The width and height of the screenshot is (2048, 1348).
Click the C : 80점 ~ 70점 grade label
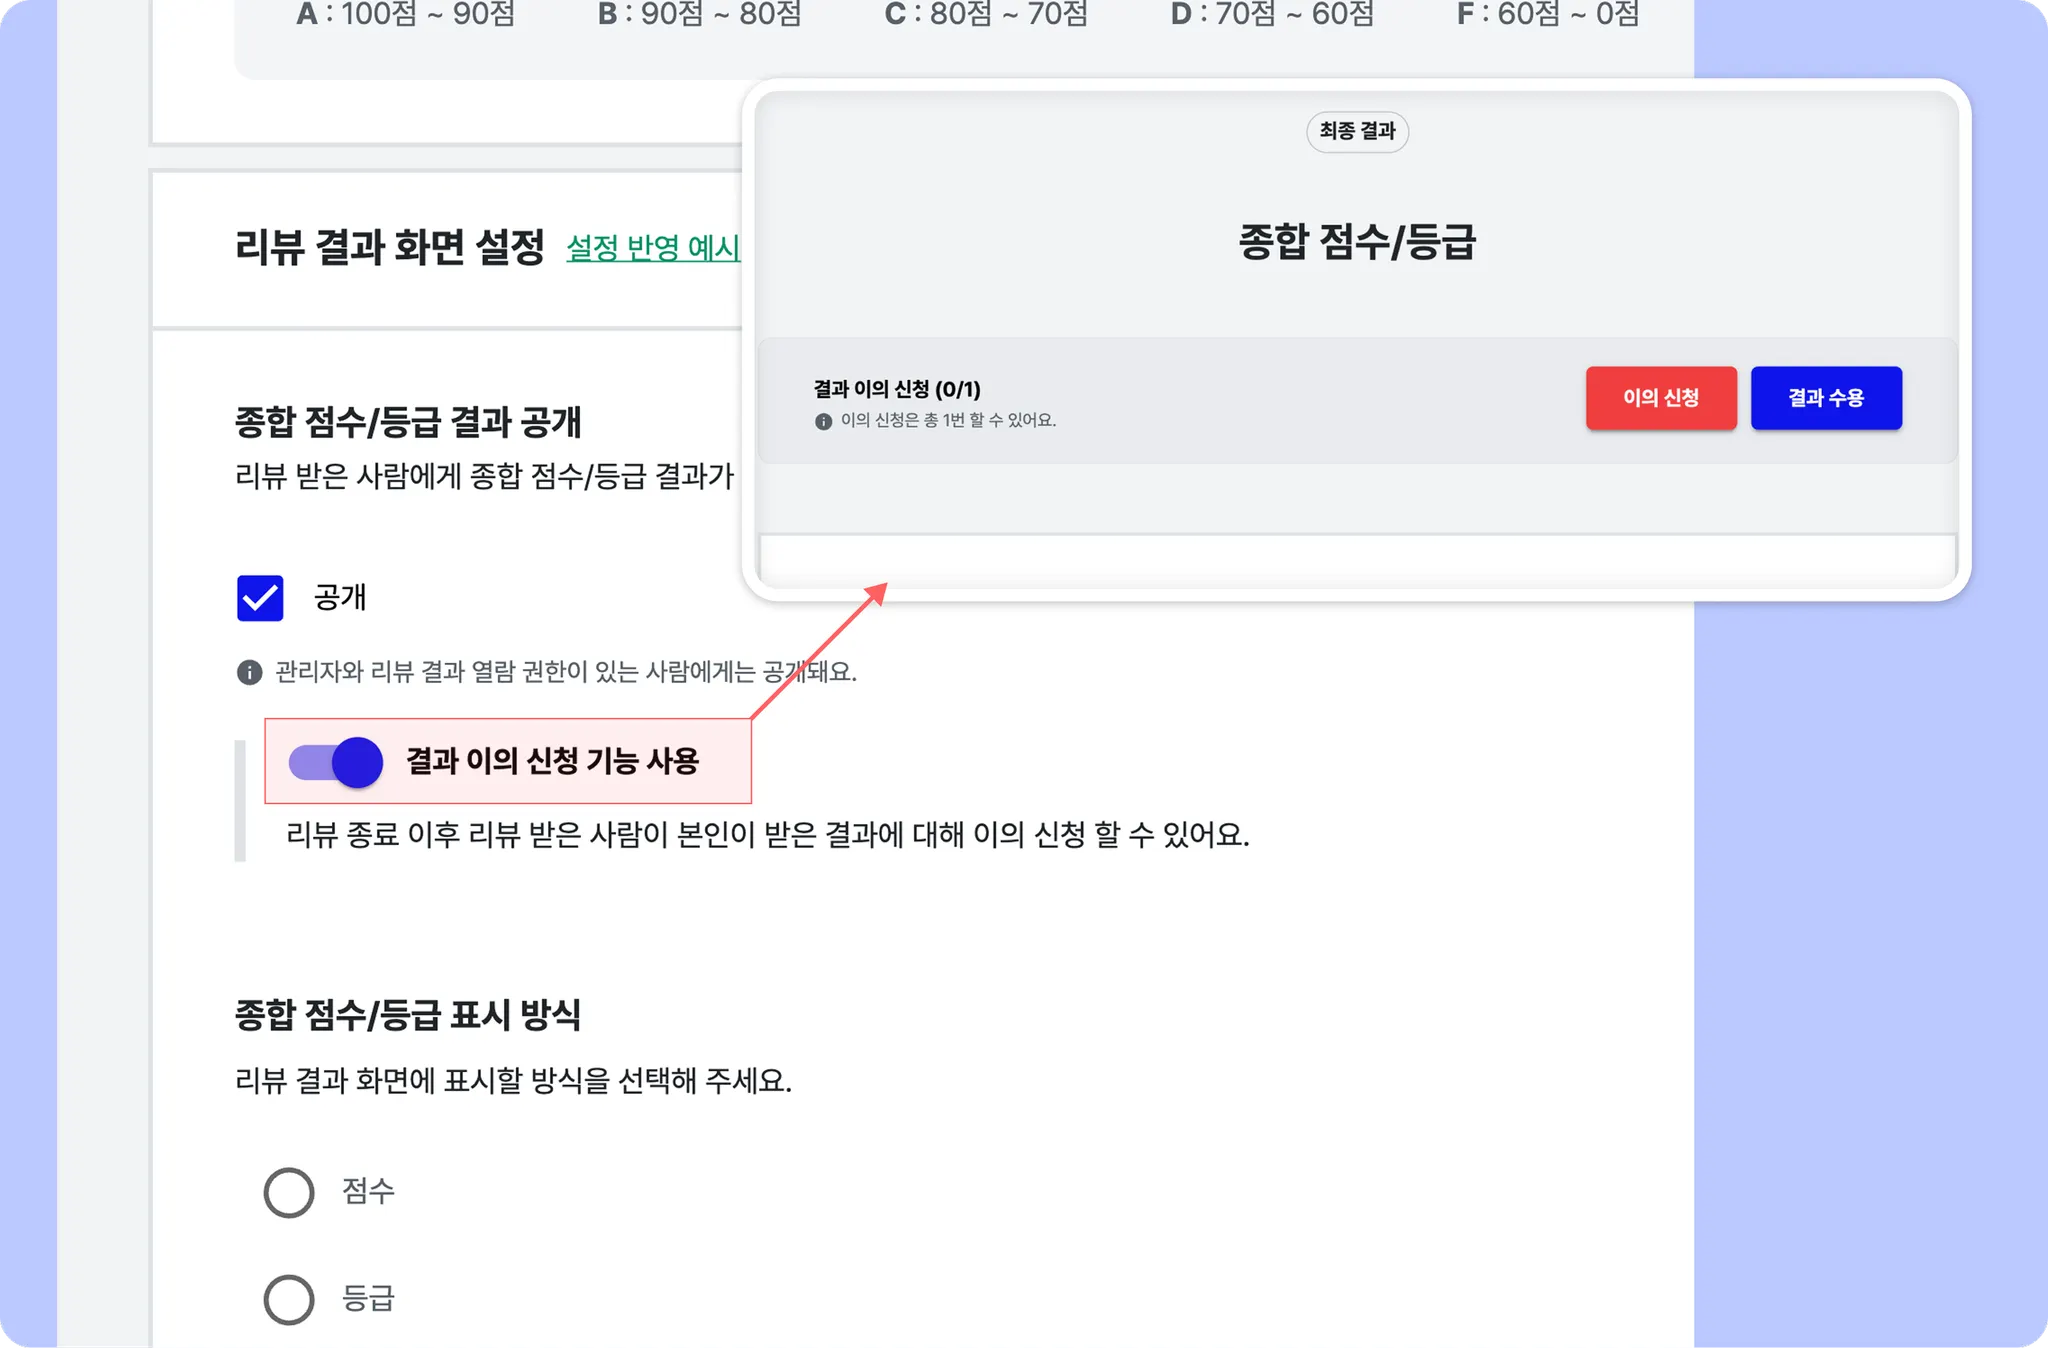[x=986, y=14]
